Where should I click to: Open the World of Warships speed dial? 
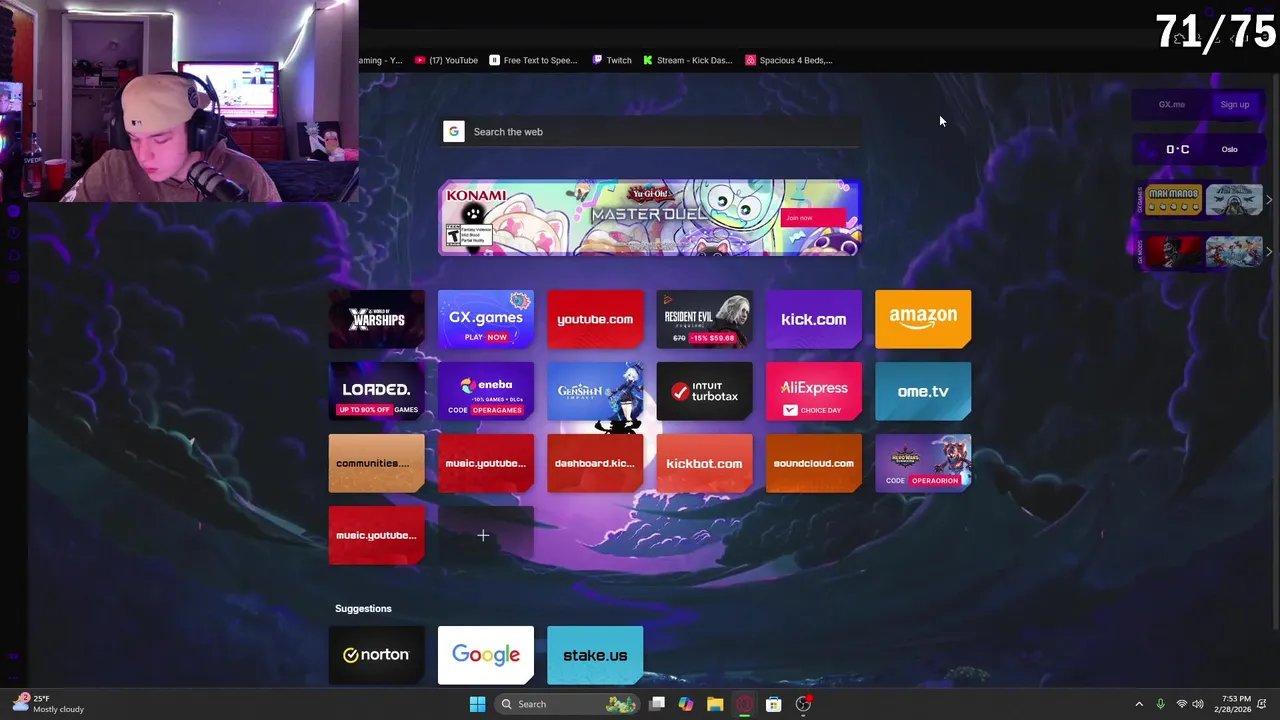[376, 319]
